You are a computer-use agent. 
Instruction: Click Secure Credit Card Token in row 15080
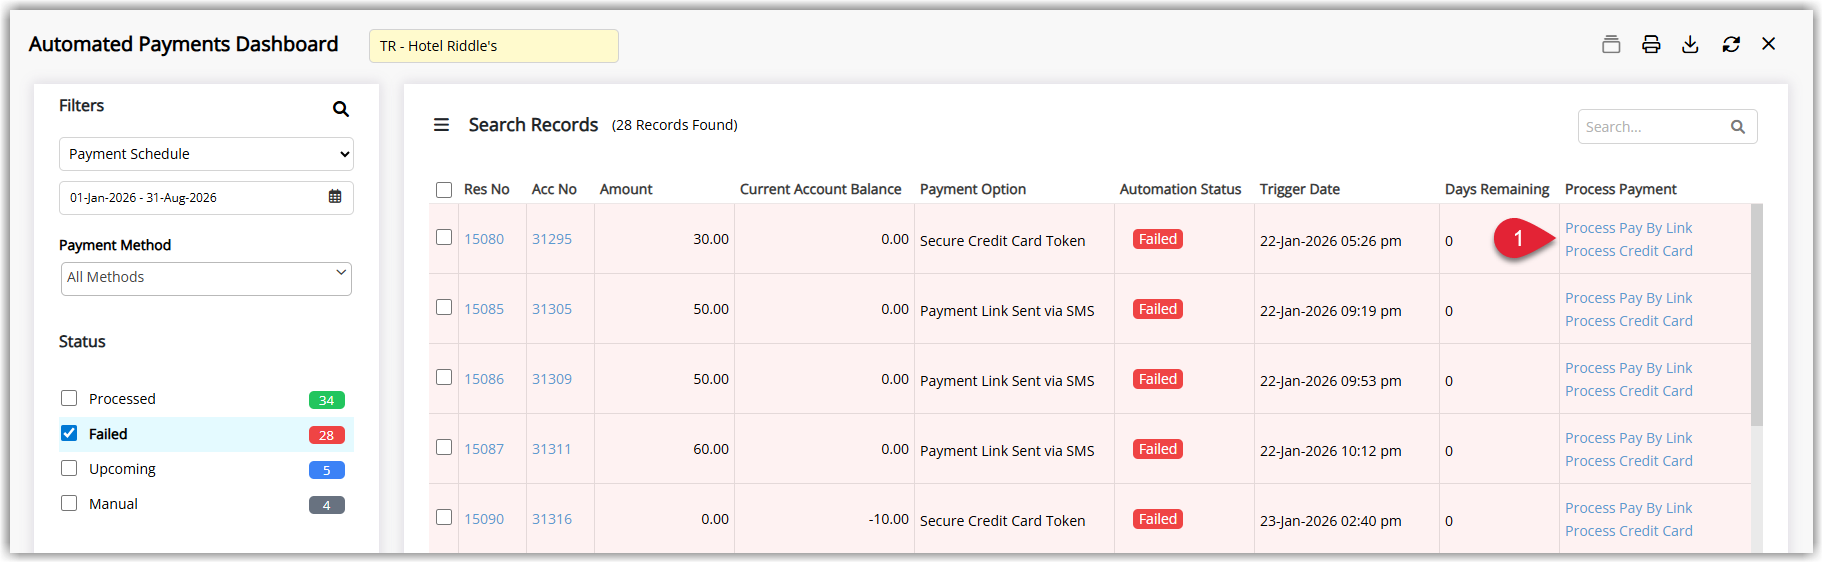click(x=1002, y=241)
